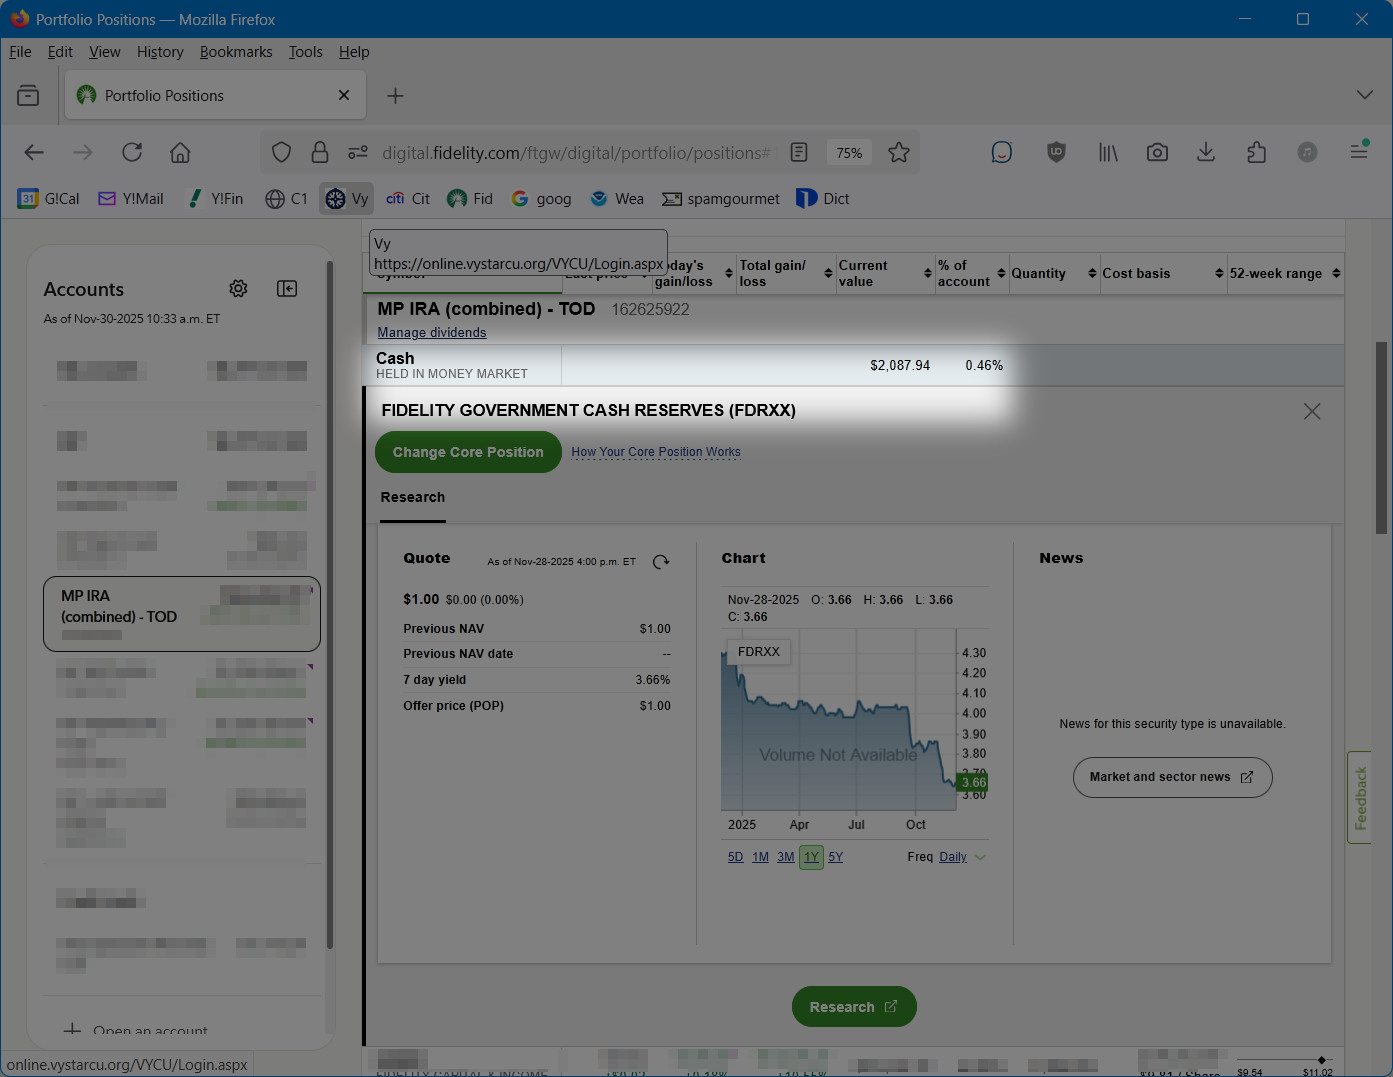Open the Bookmarks menu
The width and height of the screenshot is (1393, 1077).
tap(236, 52)
